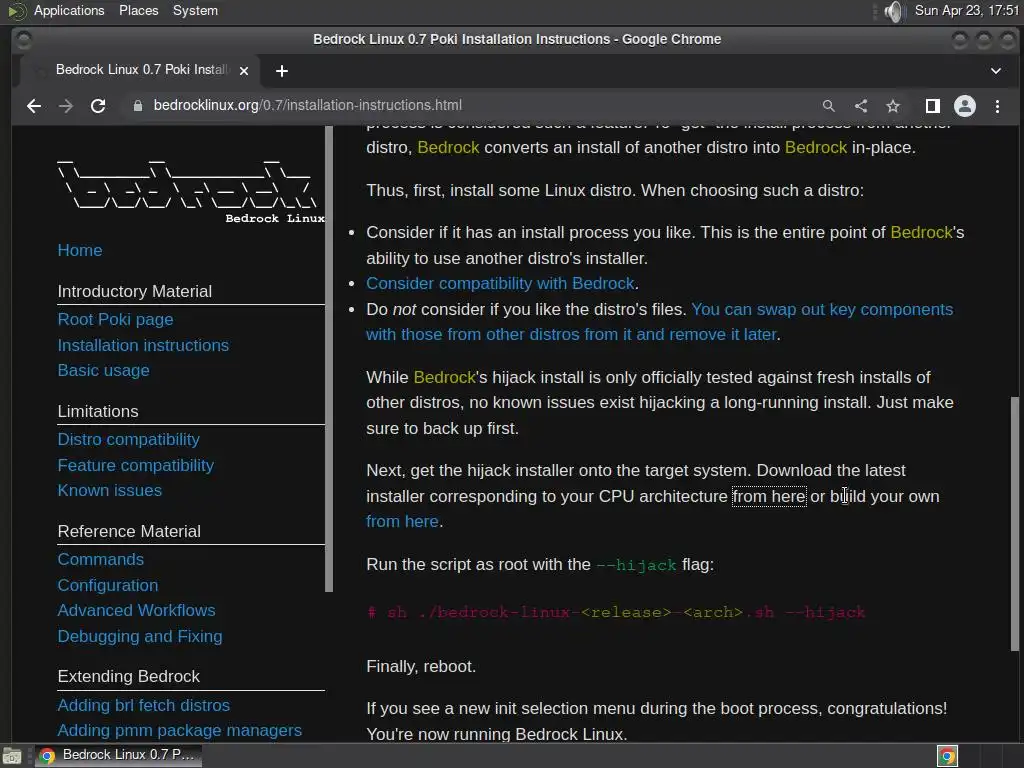Click the Introductory Material heading
This screenshot has height=768, width=1024.
pos(135,291)
